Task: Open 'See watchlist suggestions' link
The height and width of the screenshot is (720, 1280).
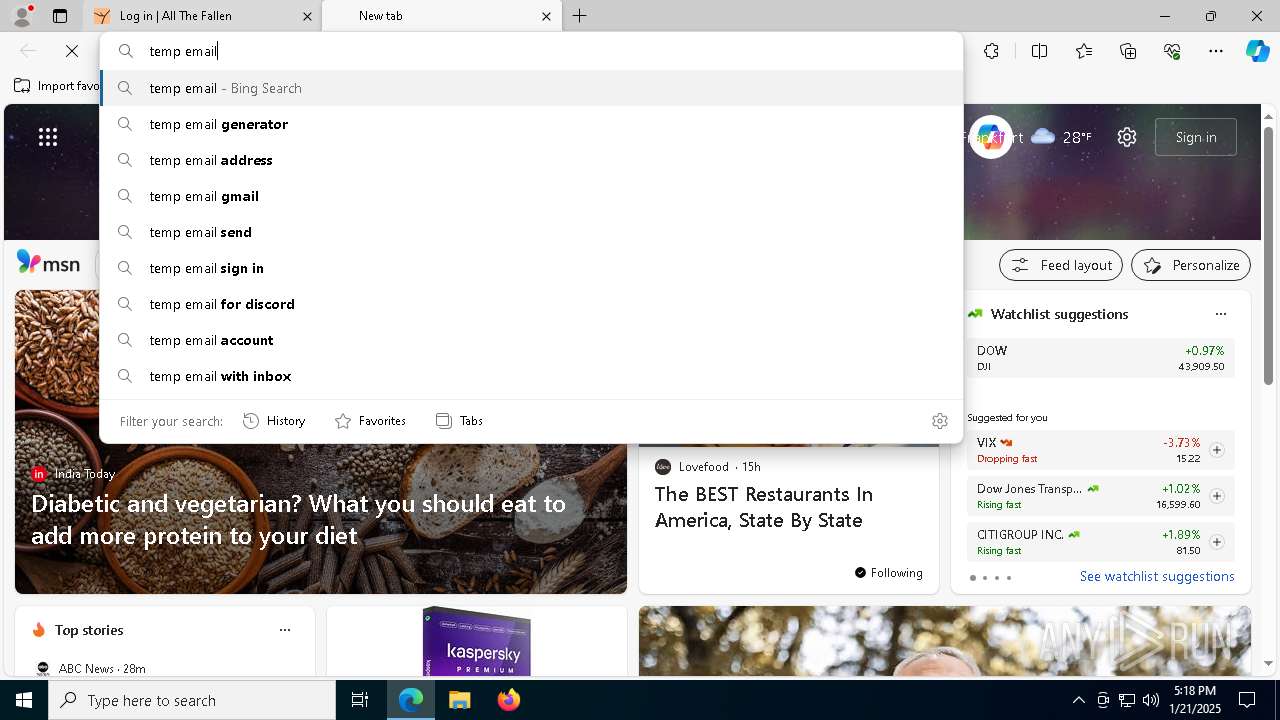Action: coord(1157,576)
